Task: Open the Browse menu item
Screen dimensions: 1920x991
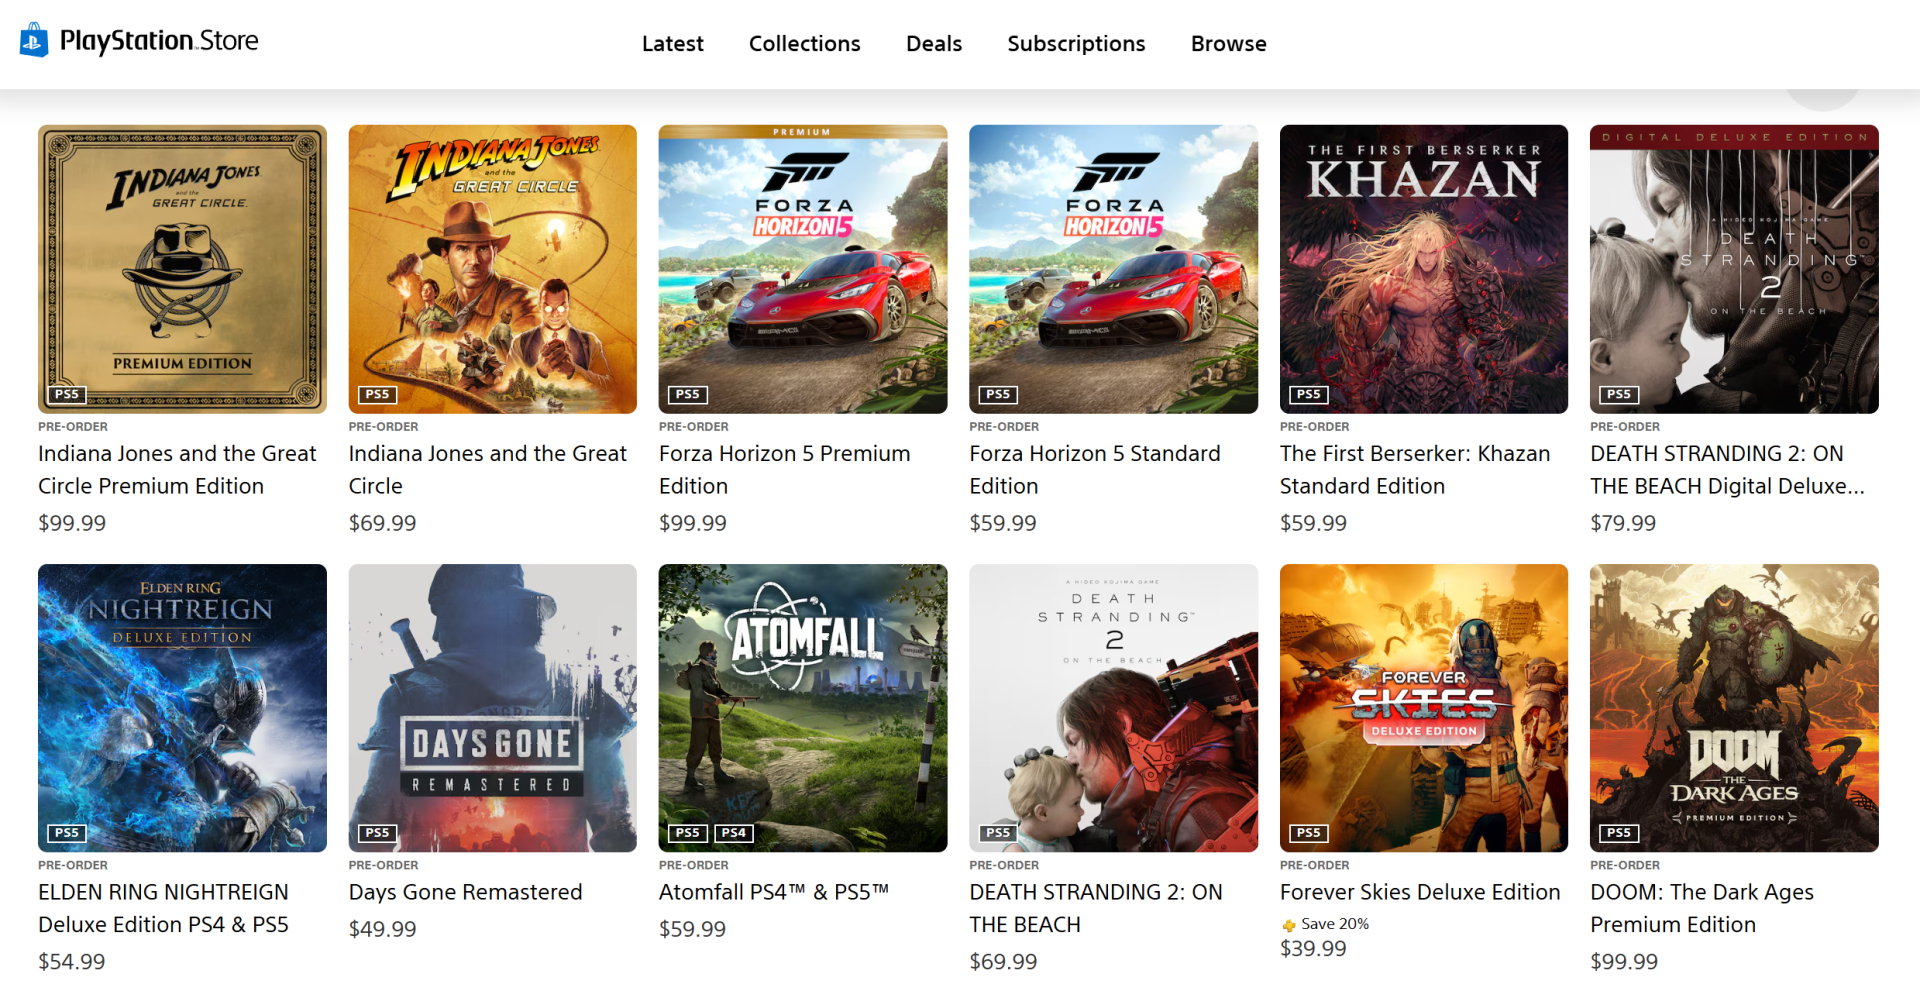Action: pyautogui.click(x=1229, y=44)
